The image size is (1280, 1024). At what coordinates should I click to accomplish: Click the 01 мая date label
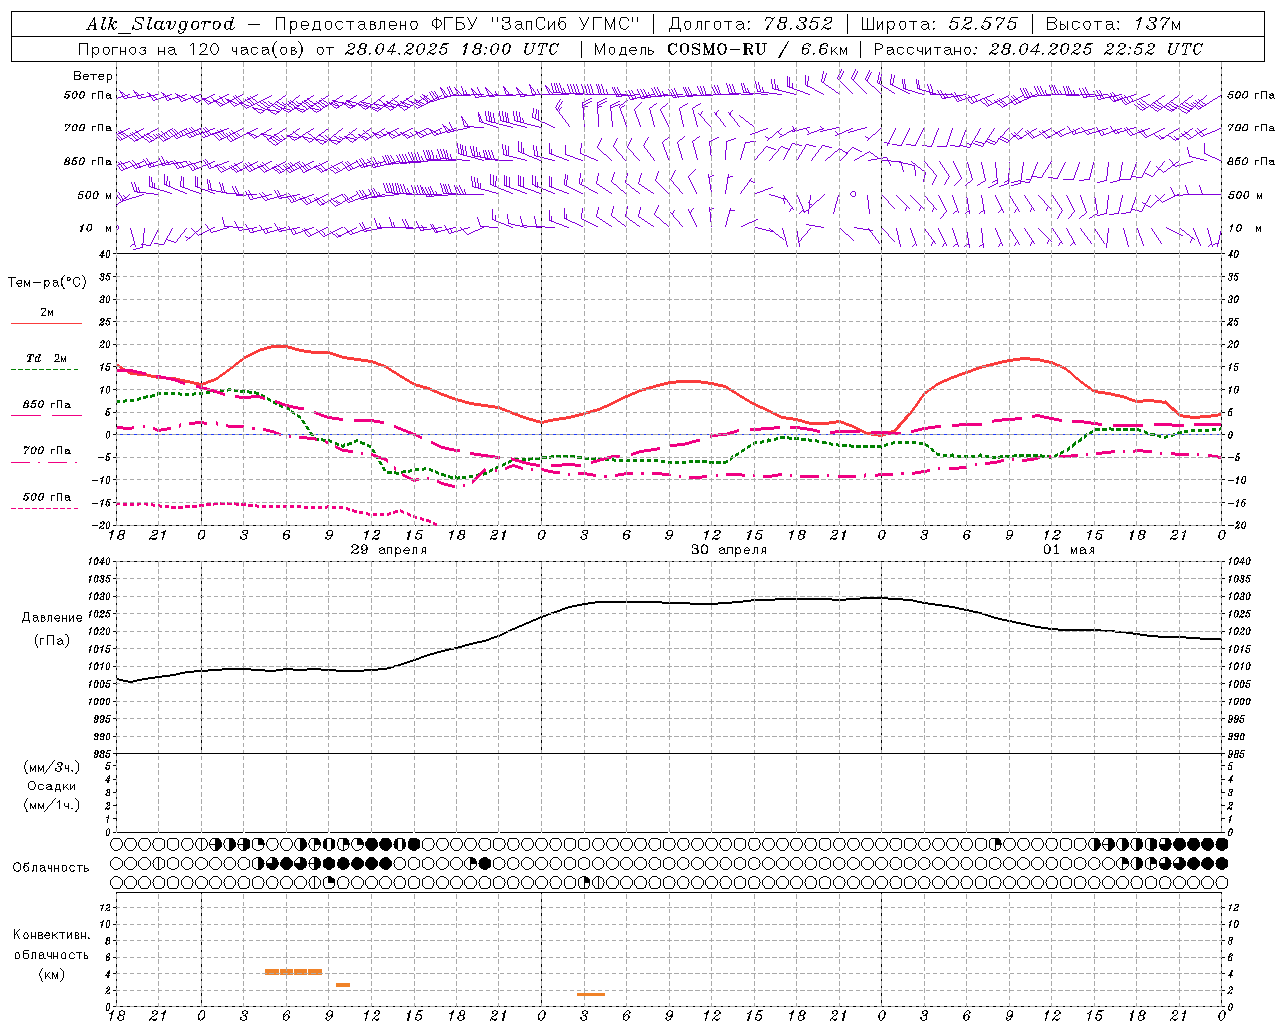click(1069, 550)
